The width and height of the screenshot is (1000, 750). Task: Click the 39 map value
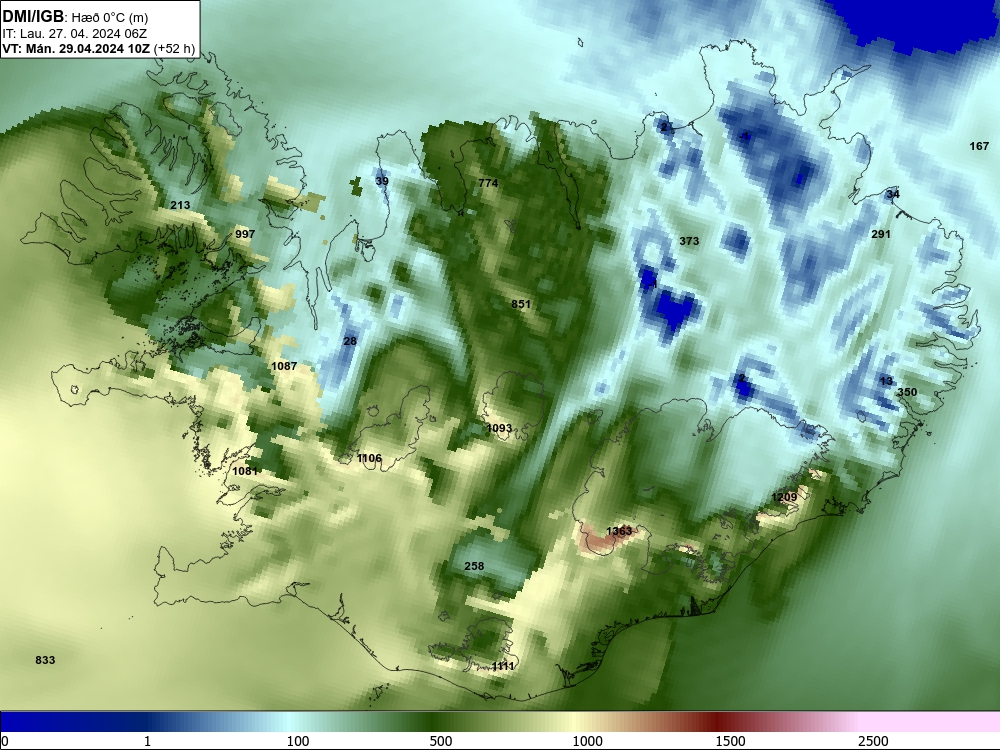click(x=382, y=181)
